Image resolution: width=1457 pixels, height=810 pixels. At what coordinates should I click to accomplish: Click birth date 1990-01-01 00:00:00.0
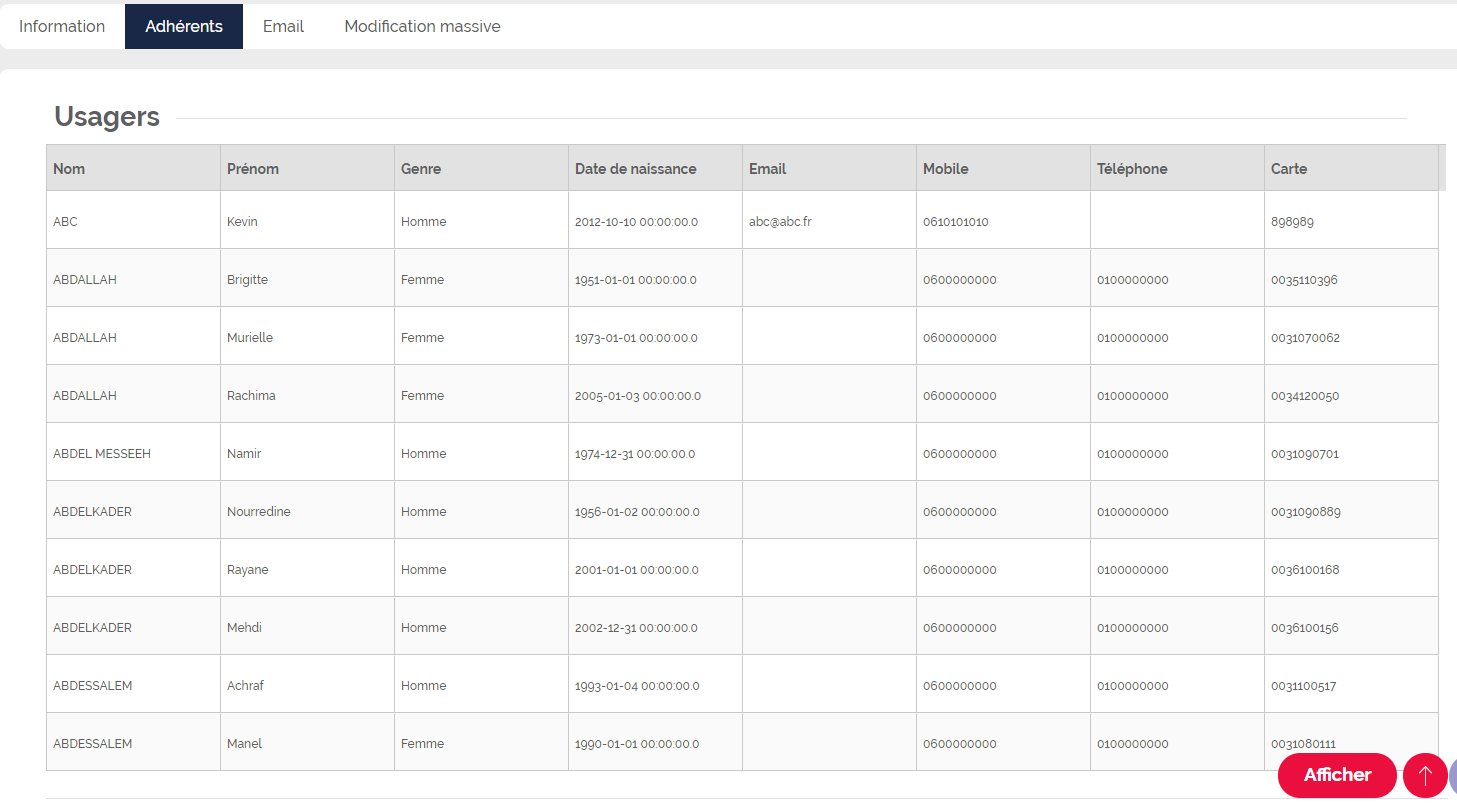coord(637,744)
